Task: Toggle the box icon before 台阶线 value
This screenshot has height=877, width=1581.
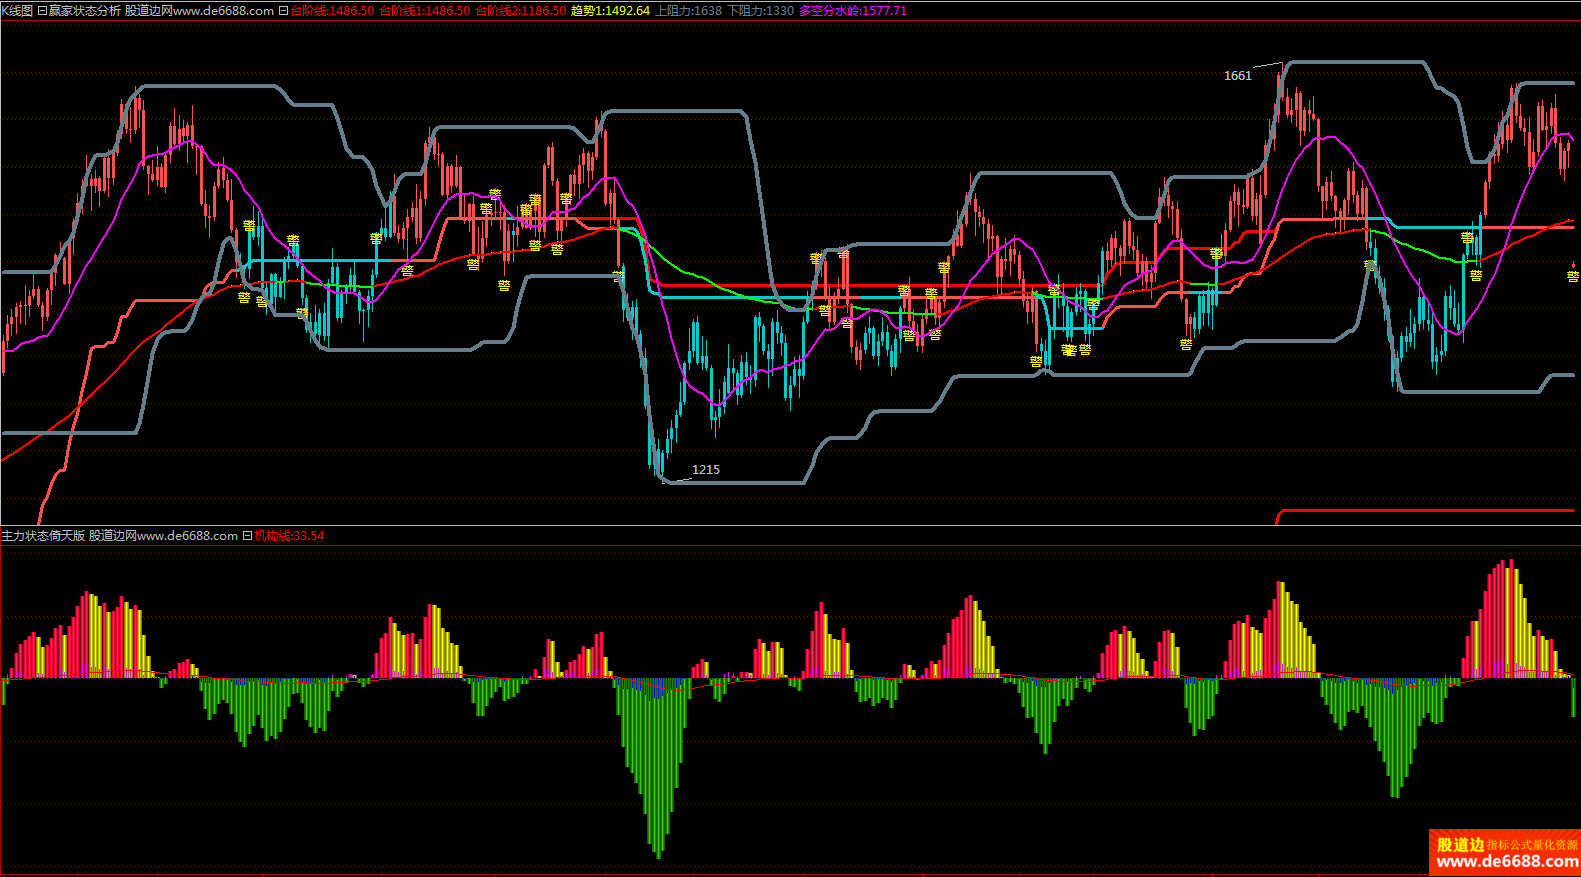Action: 284,11
